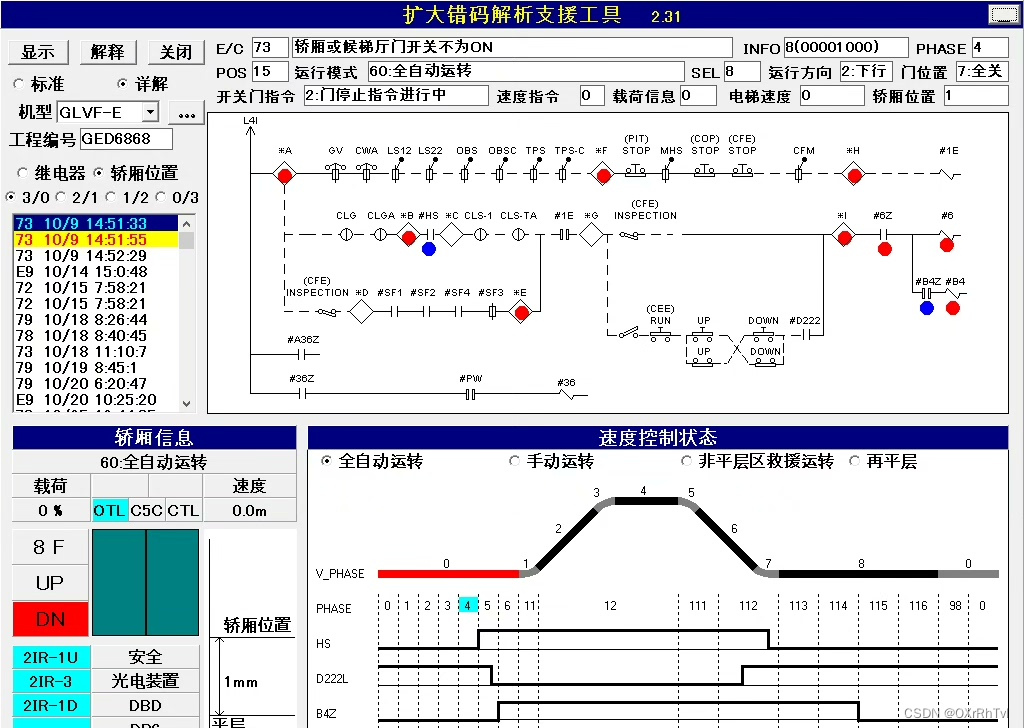Image resolution: width=1024 pixels, height=728 pixels.
Task: Click the E/C 73 field
Action: [270, 48]
